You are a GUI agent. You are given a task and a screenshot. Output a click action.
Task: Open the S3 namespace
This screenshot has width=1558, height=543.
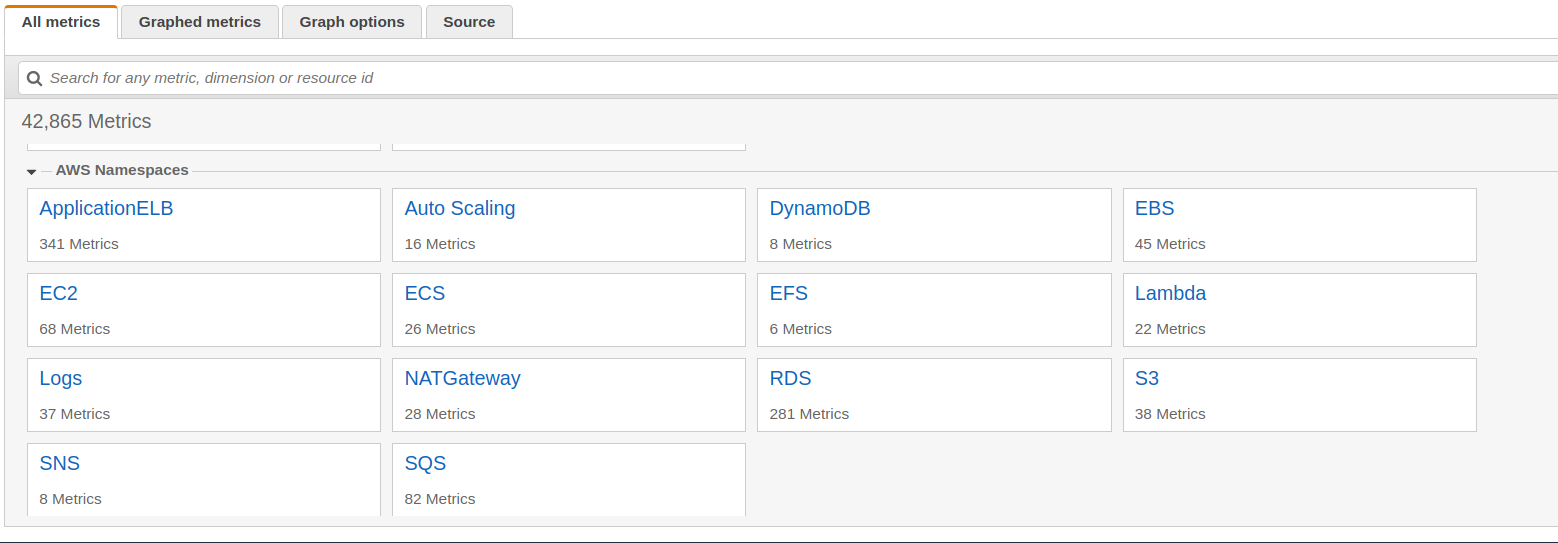(1147, 379)
